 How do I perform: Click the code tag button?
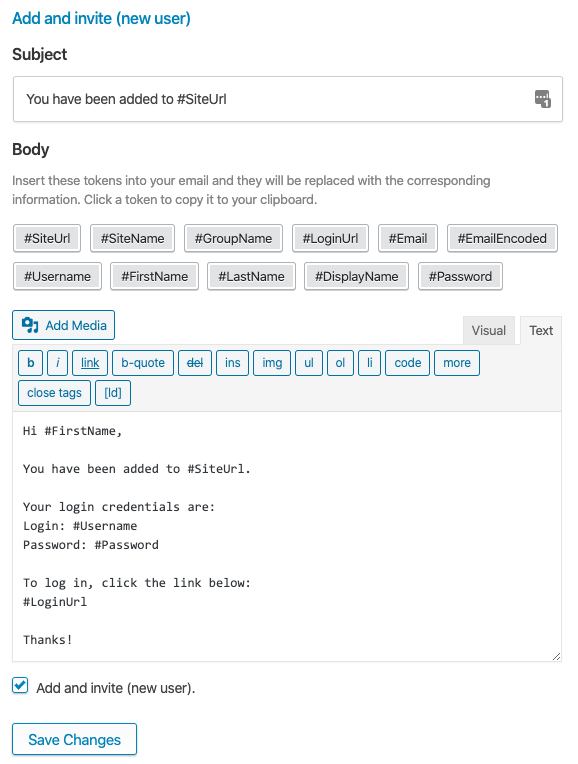coord(407,363)
